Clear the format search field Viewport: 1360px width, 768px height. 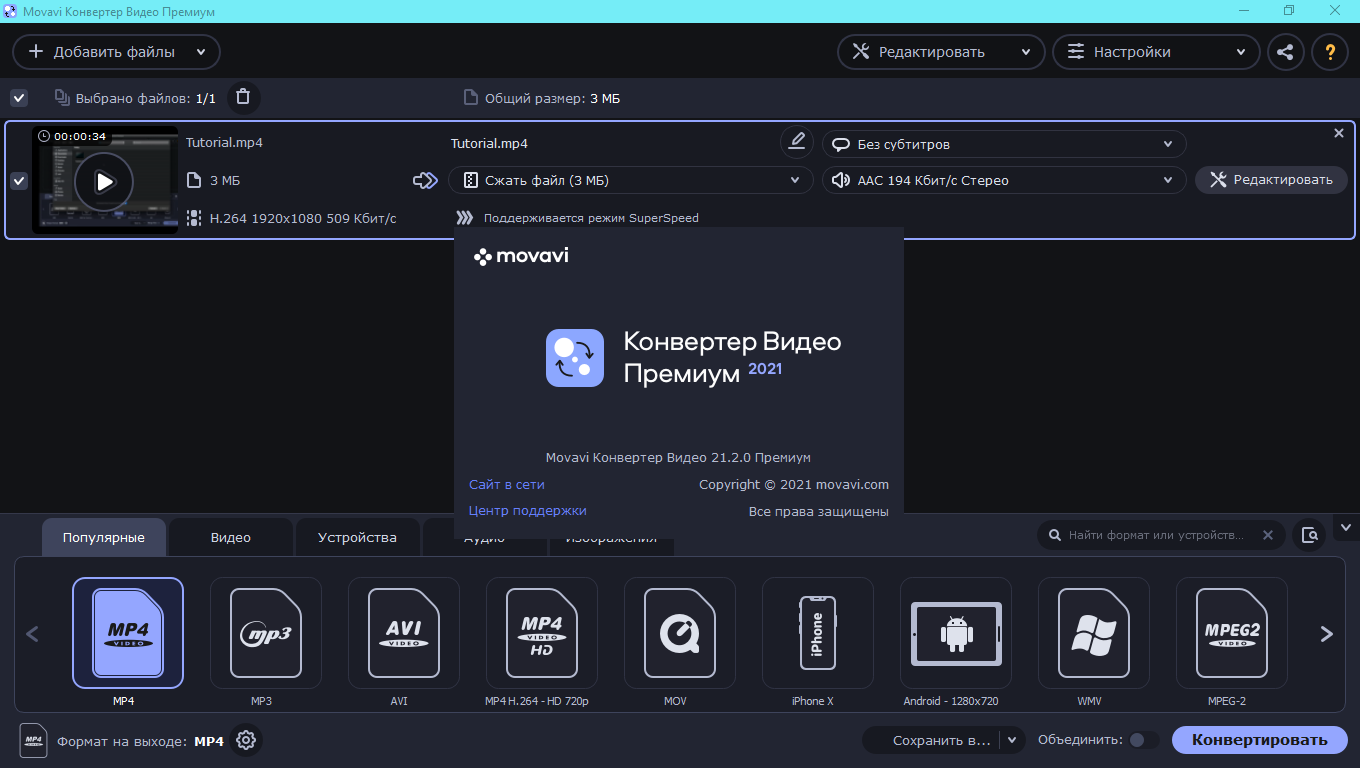point(1268,535)
